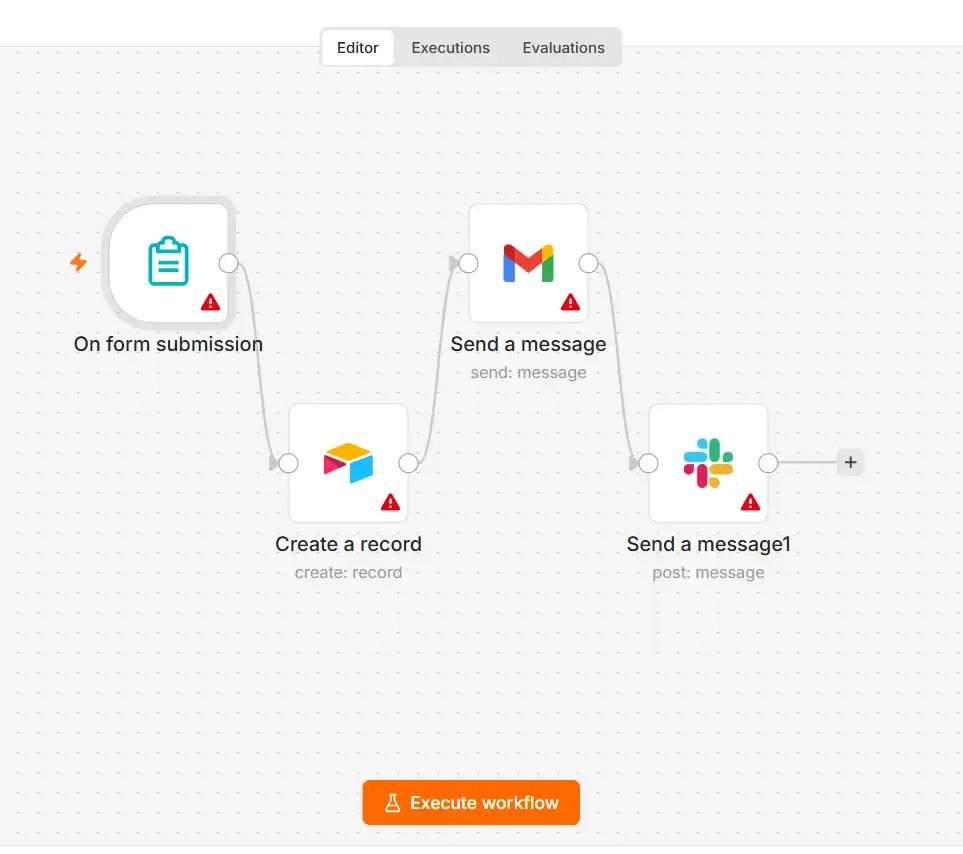Switch to the Evaluations tab

tap(563, 47)
